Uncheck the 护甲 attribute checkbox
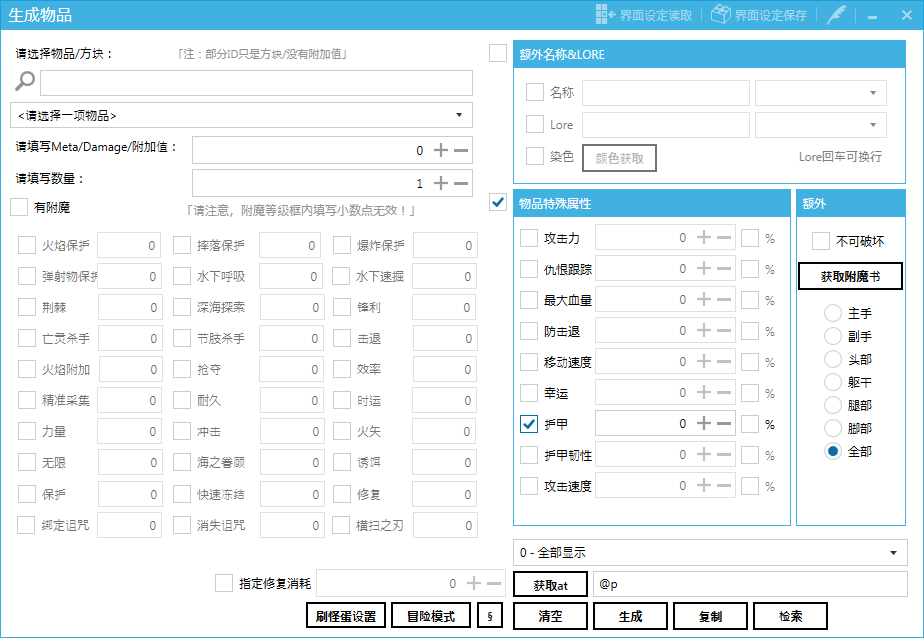The height and width of the screenshot is (638, 924). [530, 423]
